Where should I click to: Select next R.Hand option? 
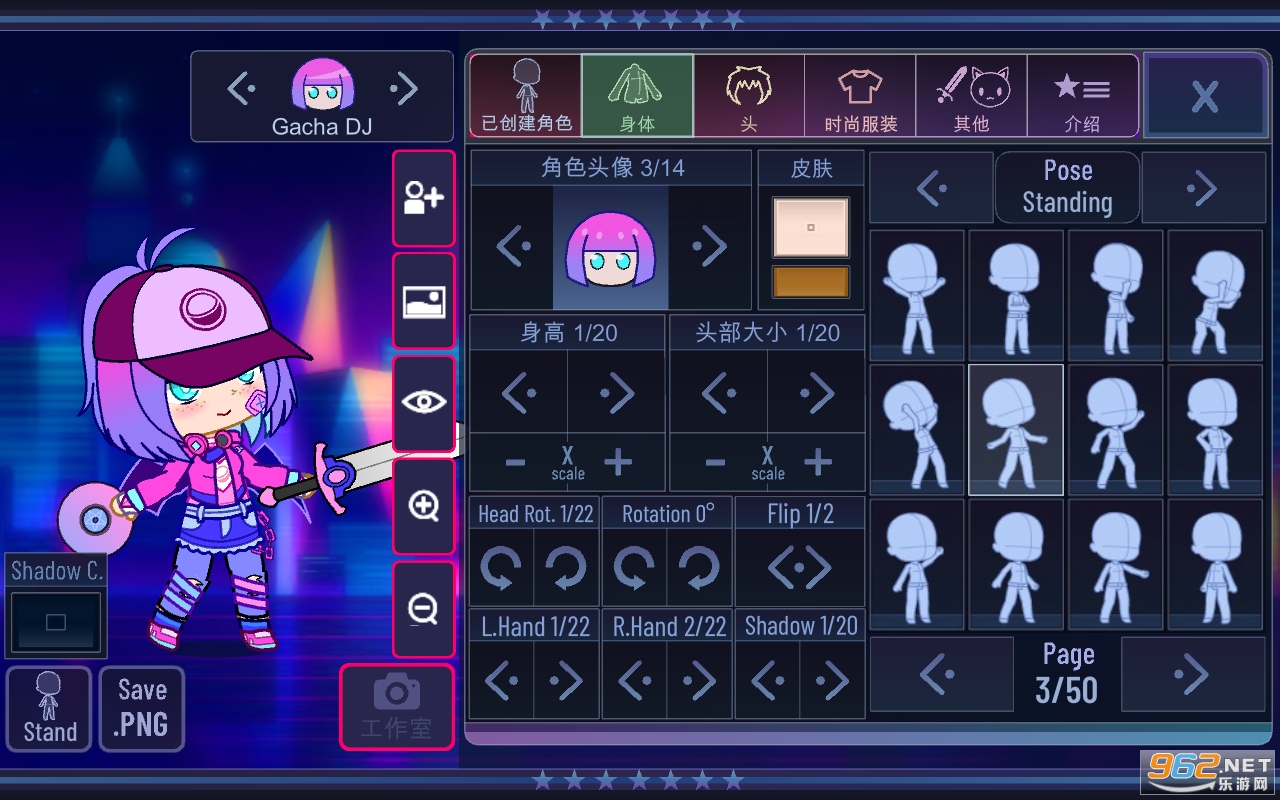pos(699,680)
